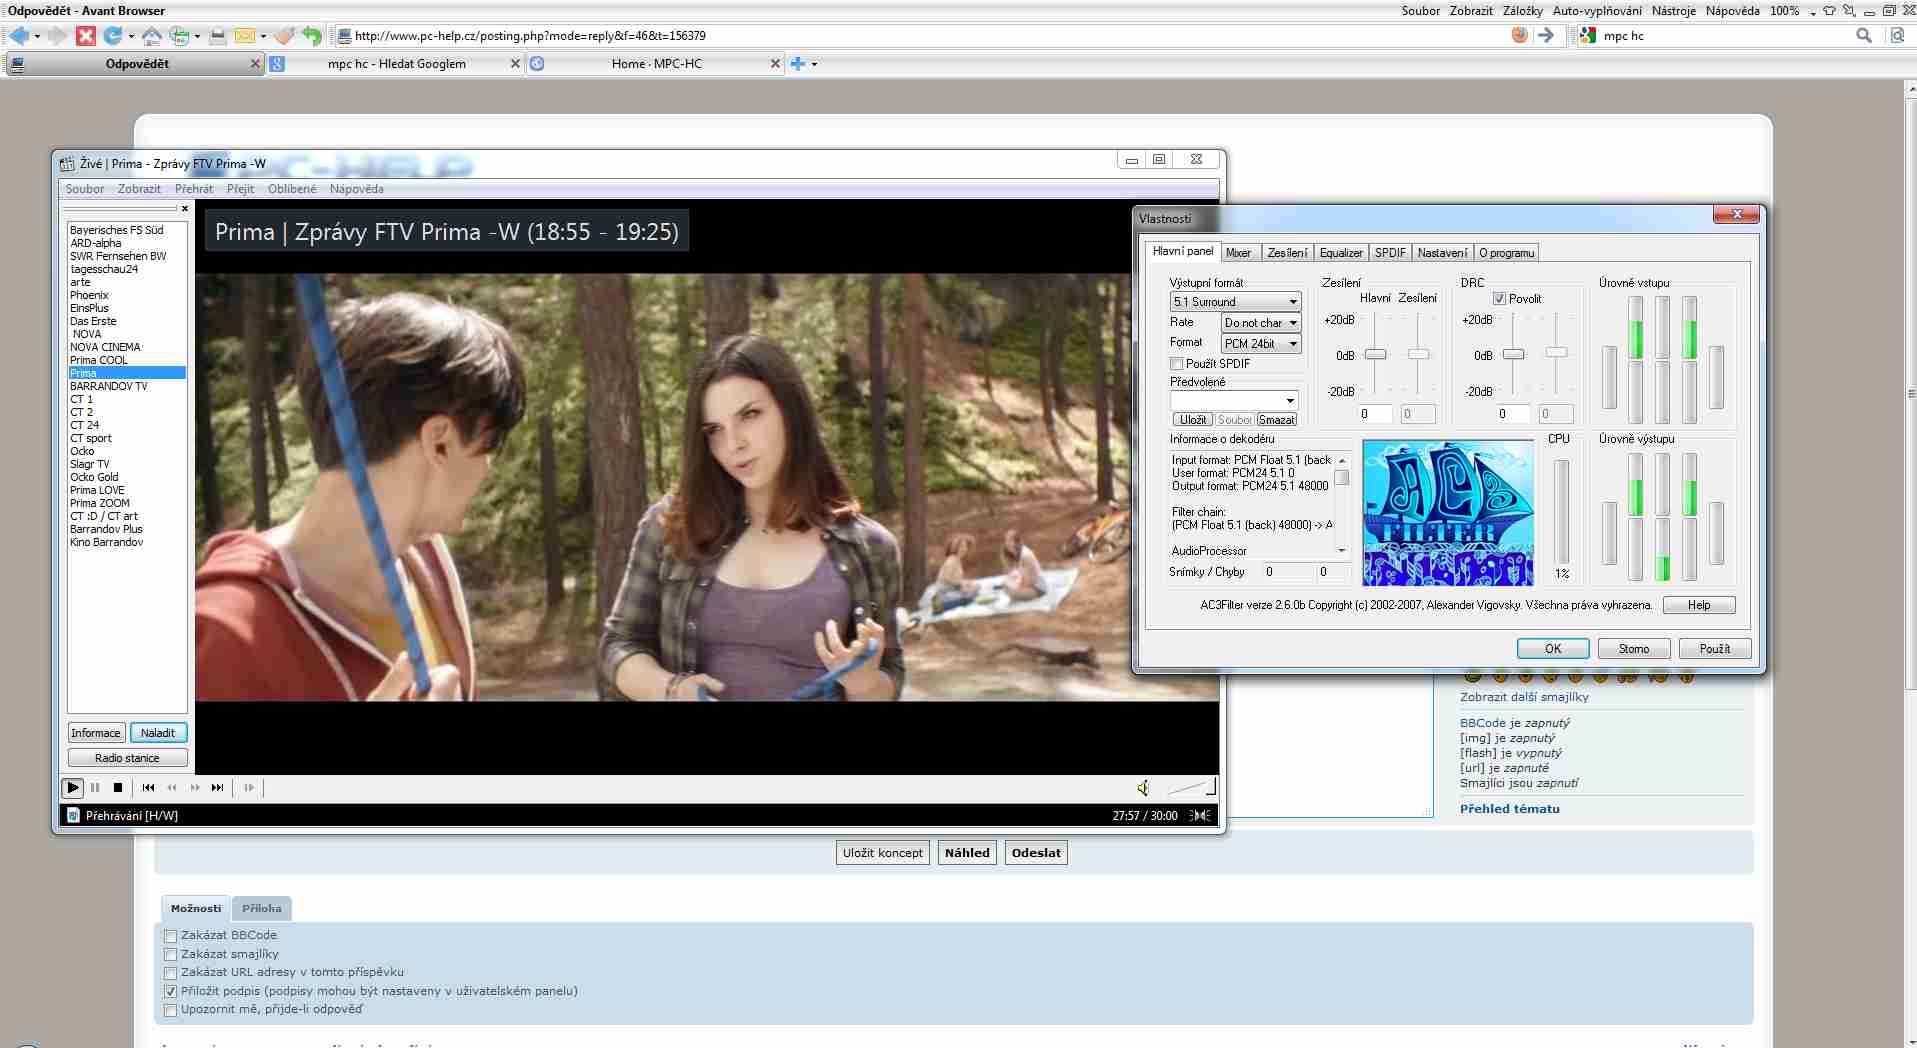This screenshot has height=1048, width=1917.
Task: Skip to the next channel with skip-forward icon
Action: pyautogui.click(x=217, y=788)
